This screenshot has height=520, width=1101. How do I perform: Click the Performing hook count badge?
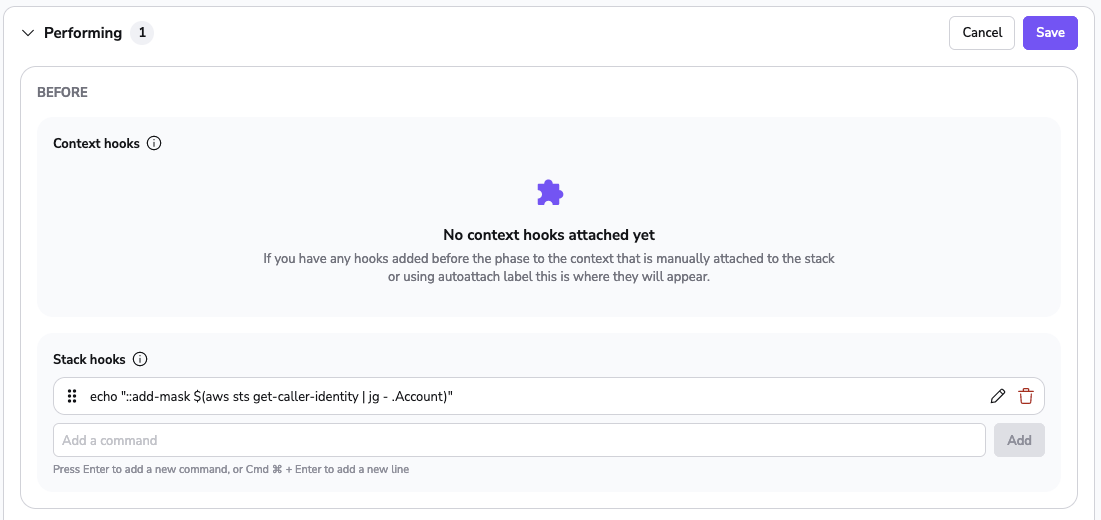[142, 33]
